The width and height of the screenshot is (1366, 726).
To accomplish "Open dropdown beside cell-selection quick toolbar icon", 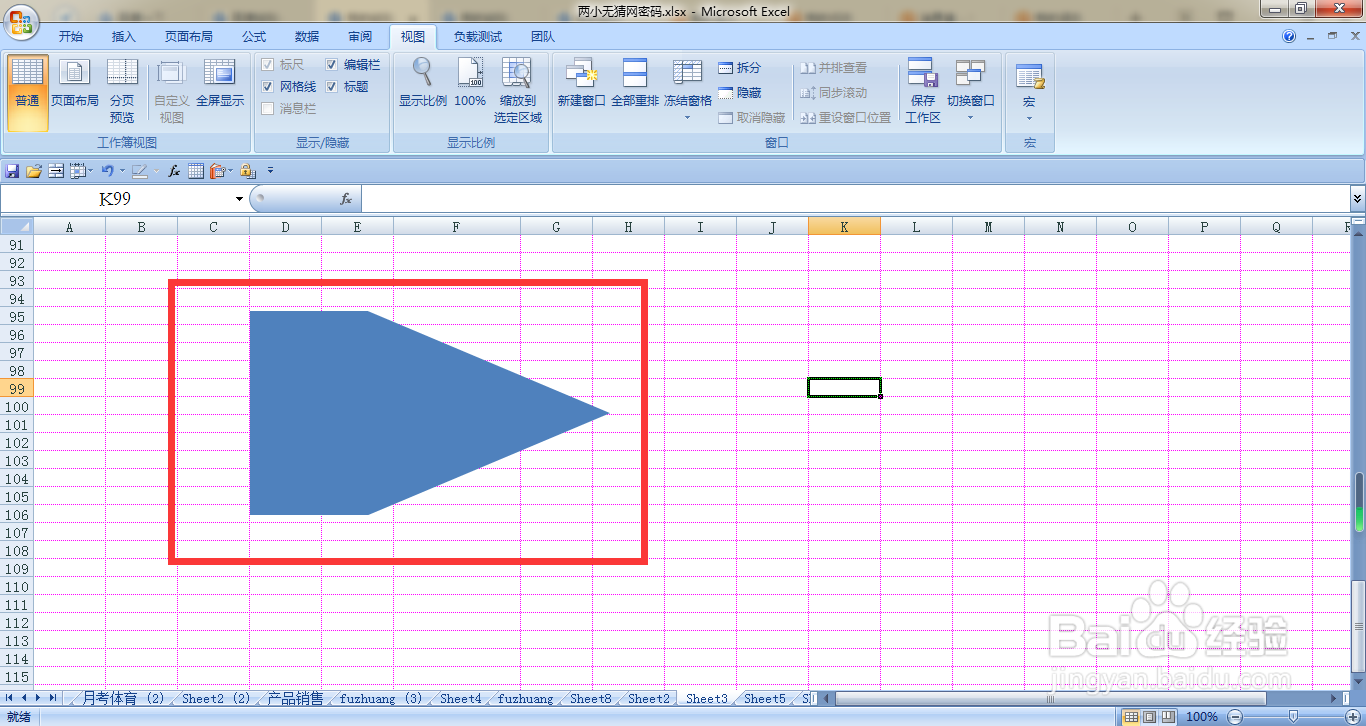I will click(90, 172).
